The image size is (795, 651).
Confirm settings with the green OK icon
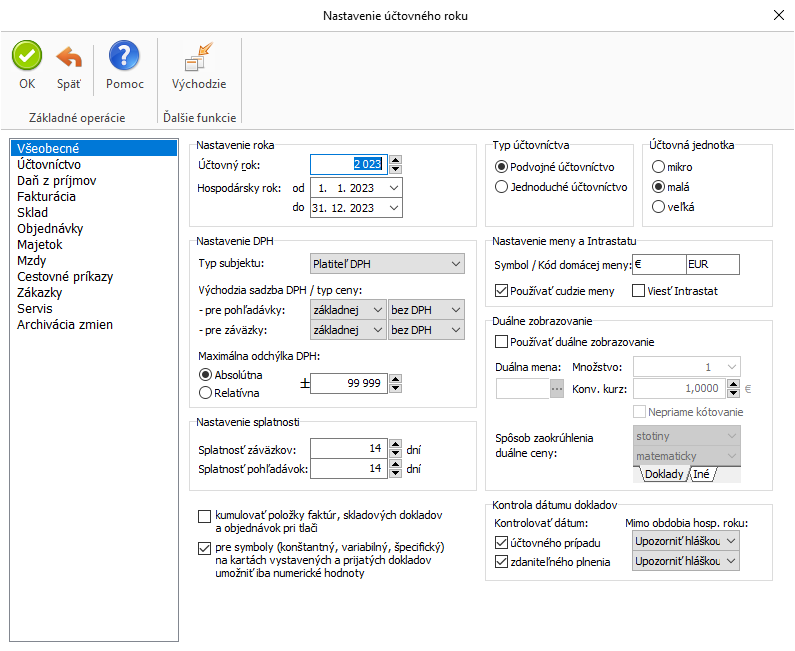27,55
